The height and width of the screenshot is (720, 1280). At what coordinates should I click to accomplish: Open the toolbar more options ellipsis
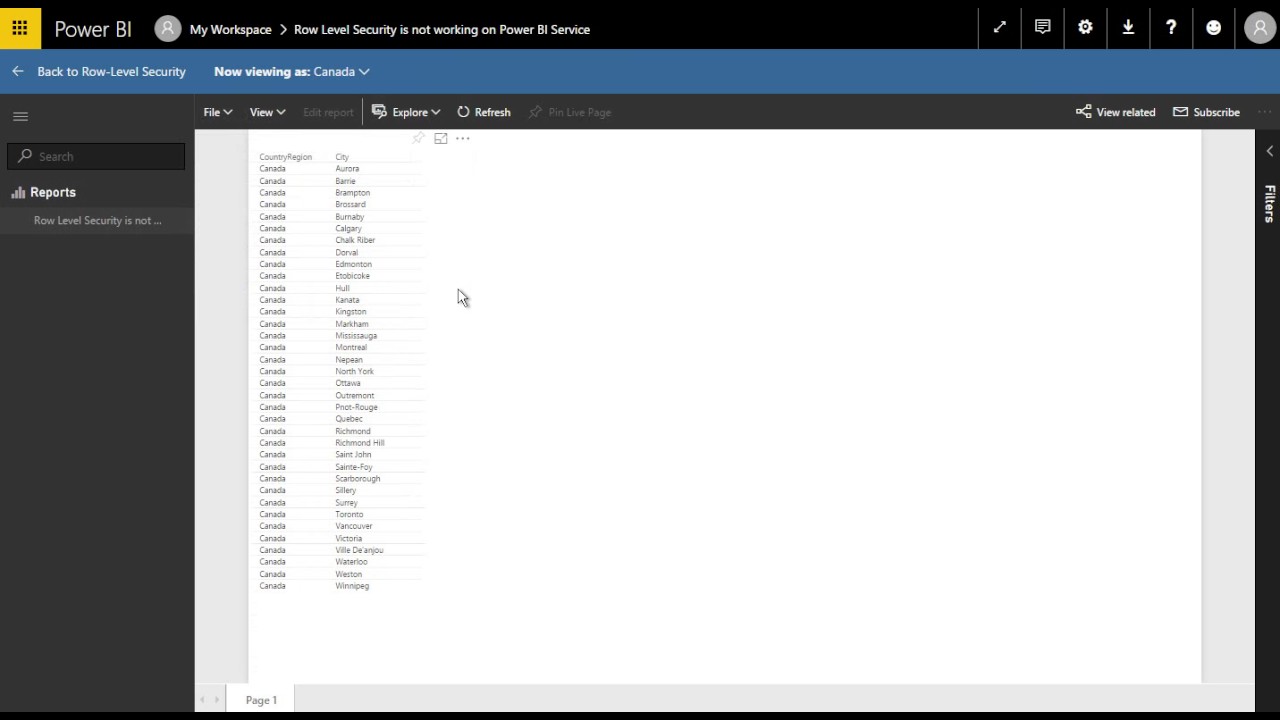pyautogui.click(x=1265, y=112)
